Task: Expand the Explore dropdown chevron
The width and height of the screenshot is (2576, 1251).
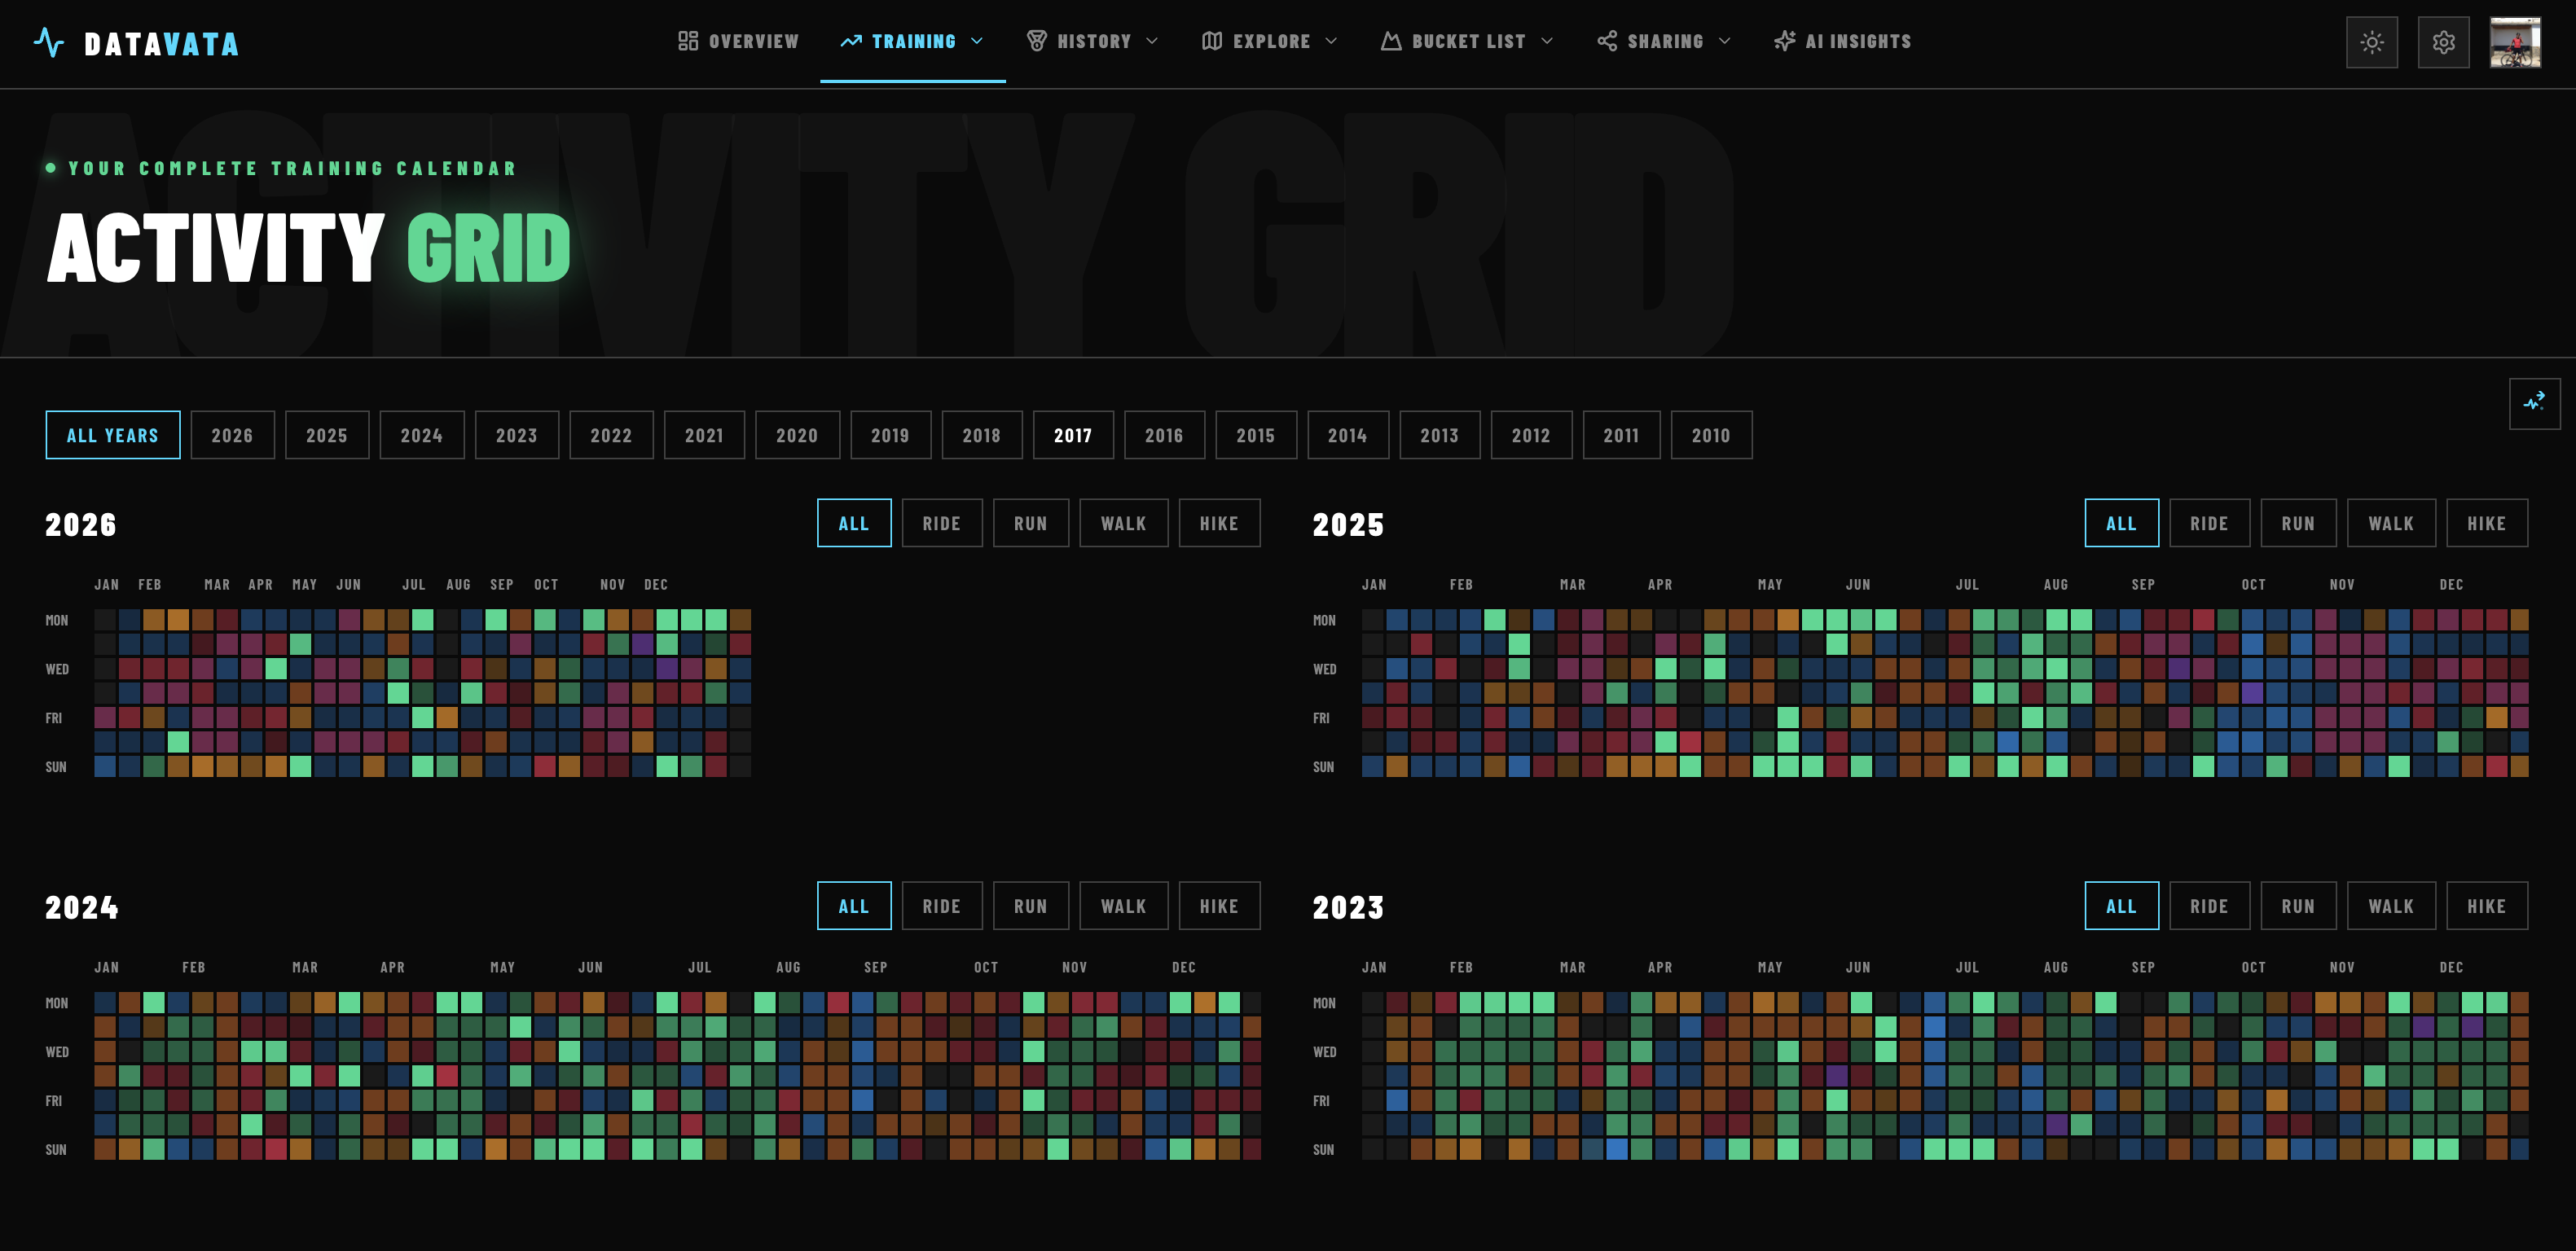Action: coord(1331,41)
